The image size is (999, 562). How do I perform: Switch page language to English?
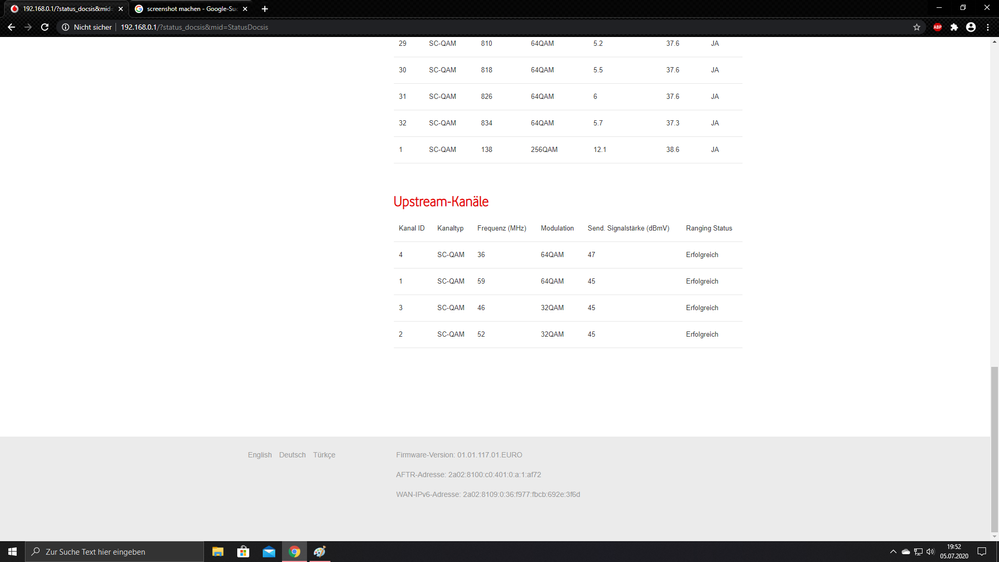259,455
